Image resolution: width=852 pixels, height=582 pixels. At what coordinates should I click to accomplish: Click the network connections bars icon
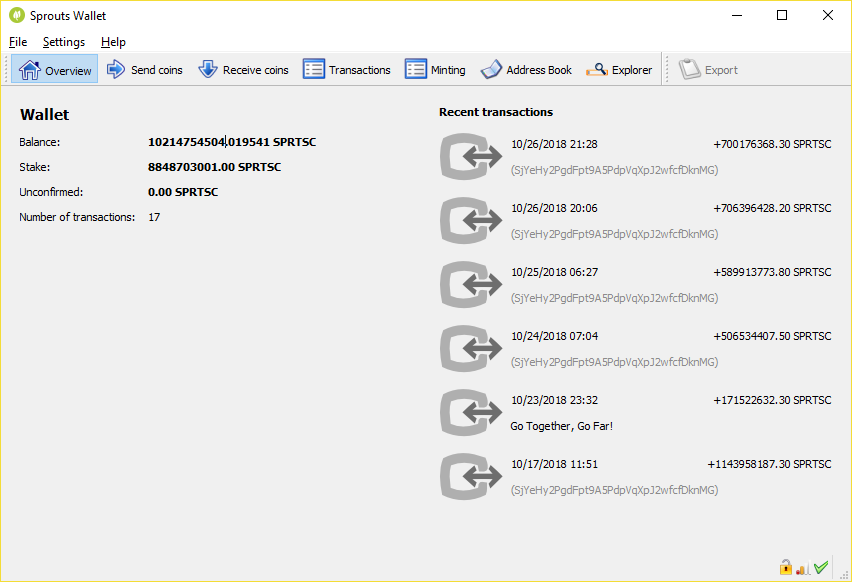[803, 568]
